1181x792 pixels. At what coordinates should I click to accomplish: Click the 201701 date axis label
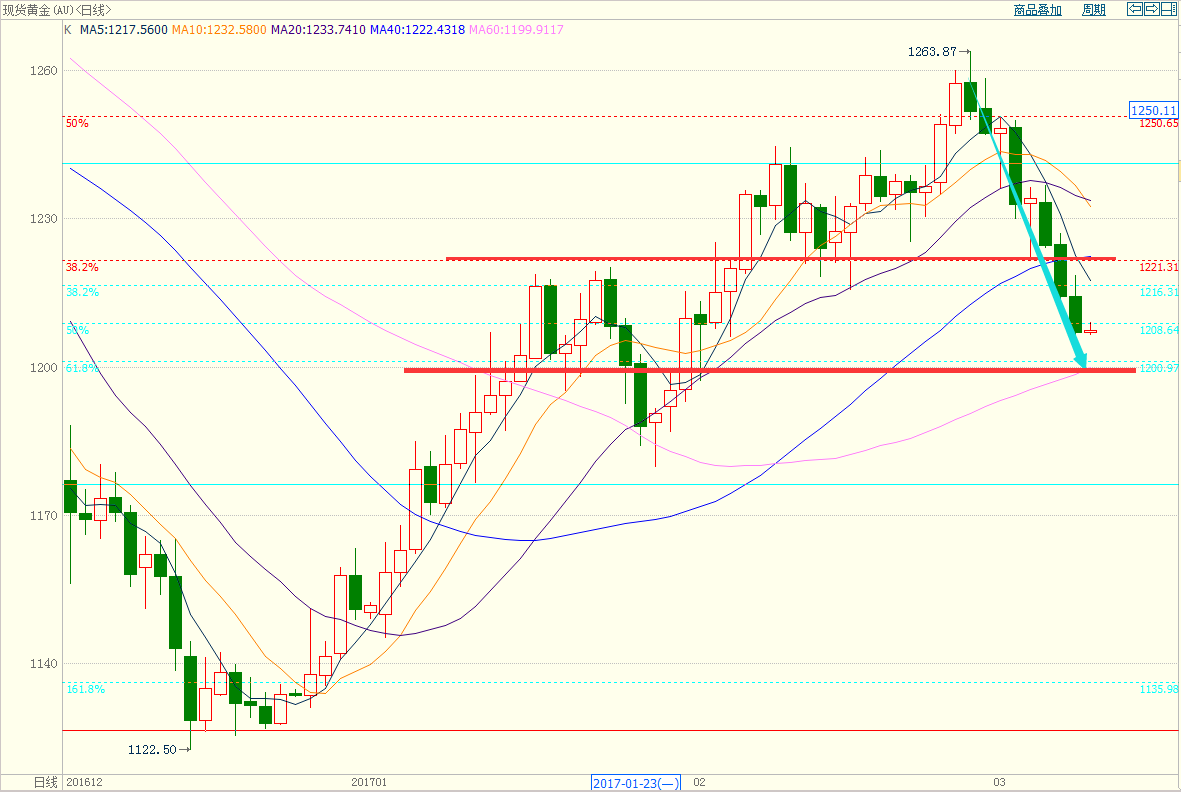tap(369, 783)
